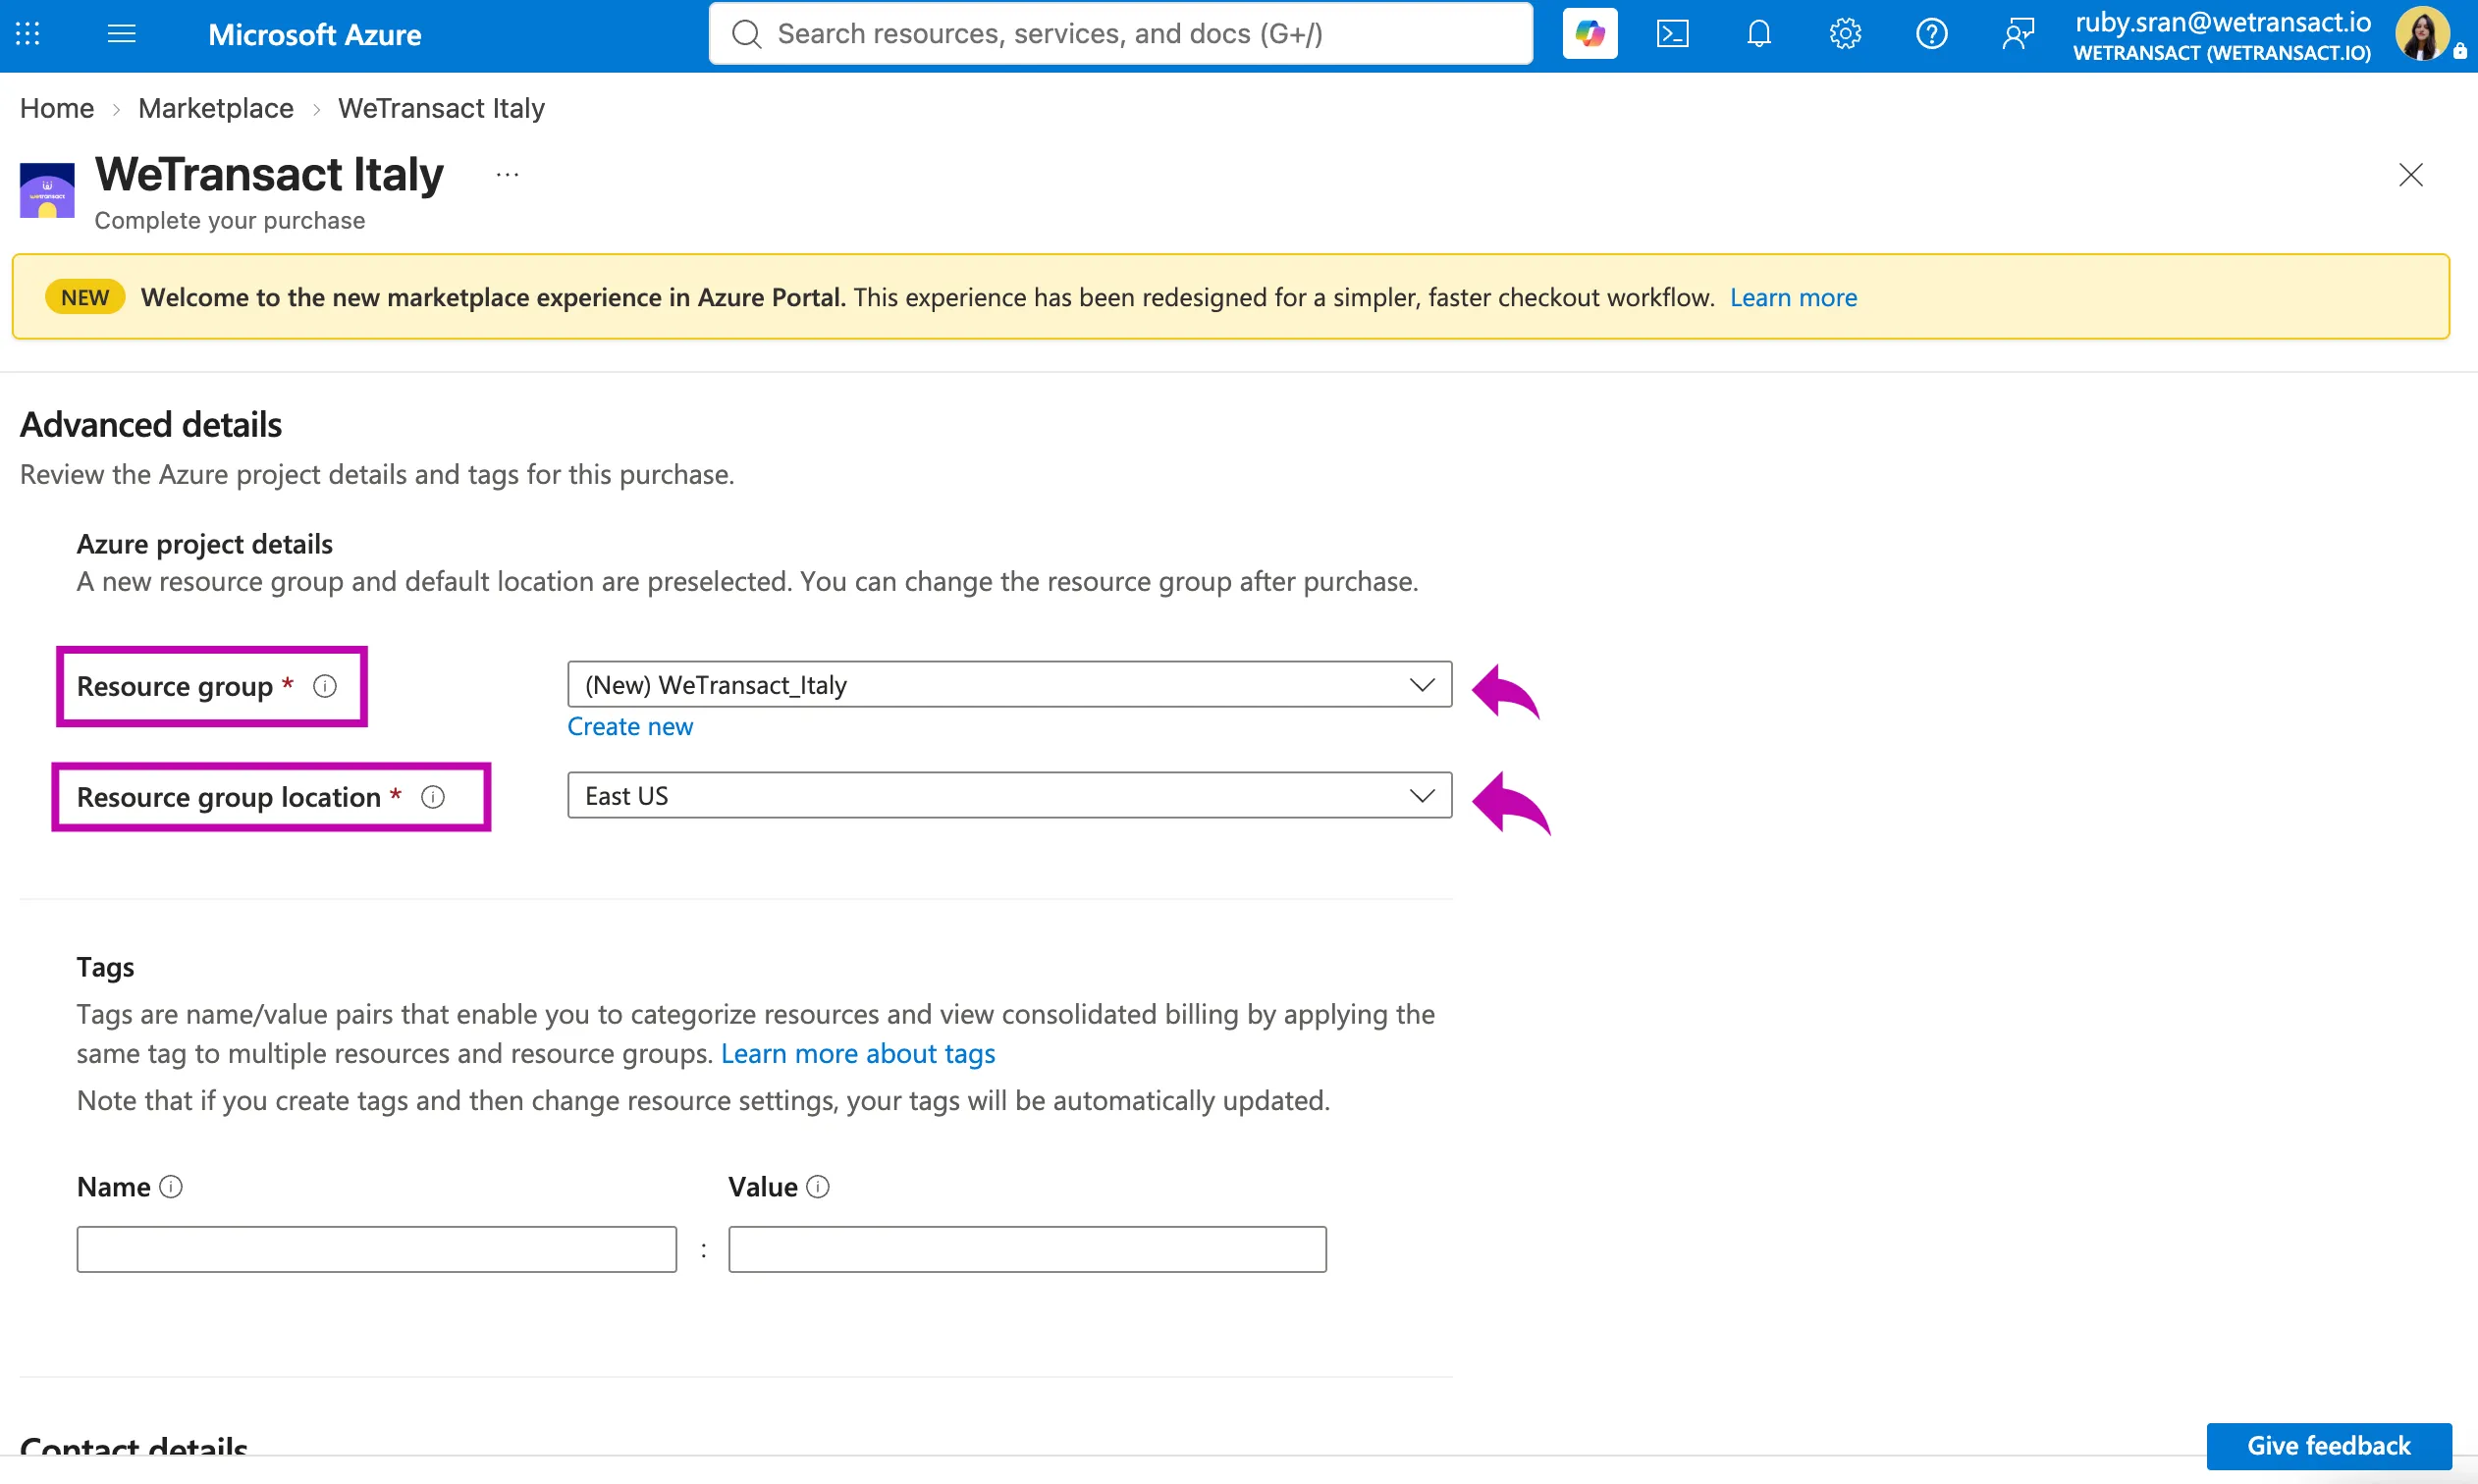Click the Advanced details heading
This screenshot has width=2478, height=1484.
tap(151, 425)
